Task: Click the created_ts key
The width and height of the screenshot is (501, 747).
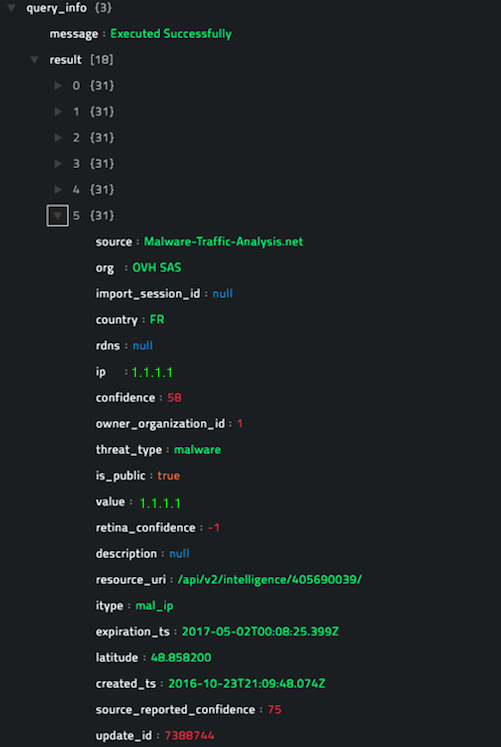Action: pos(126,684)
